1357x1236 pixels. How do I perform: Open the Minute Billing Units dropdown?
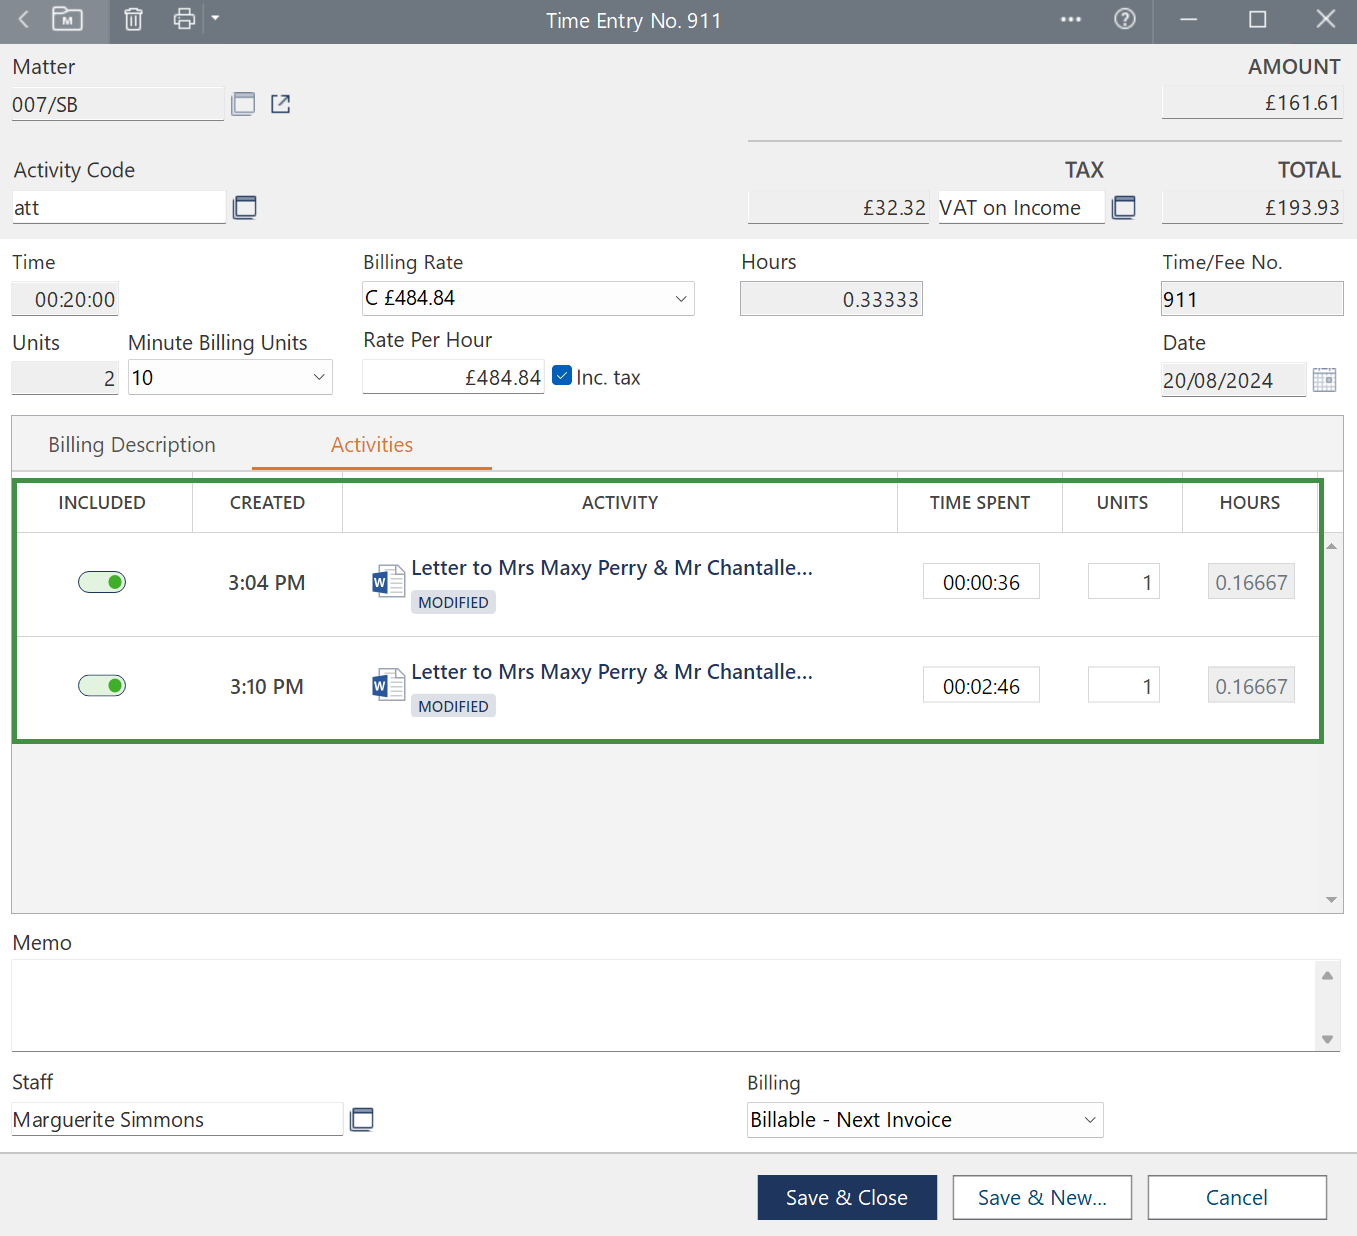pyautogui.click(x=318, y=377)
